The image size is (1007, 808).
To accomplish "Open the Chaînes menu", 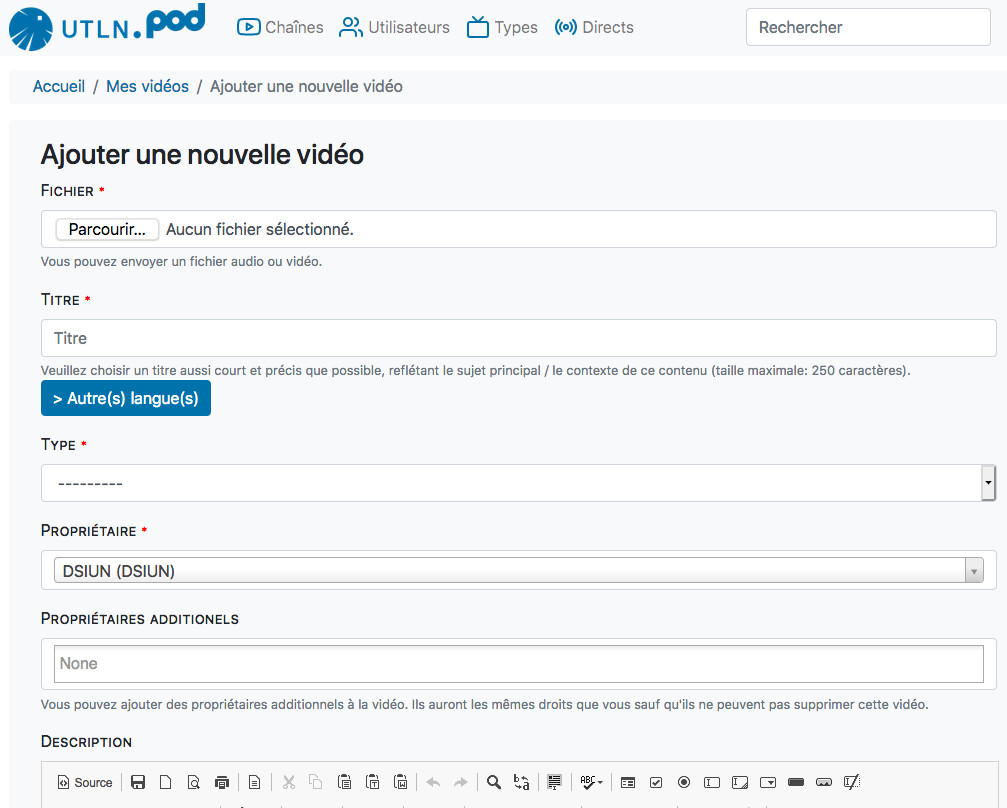I will tap(280, 27).
